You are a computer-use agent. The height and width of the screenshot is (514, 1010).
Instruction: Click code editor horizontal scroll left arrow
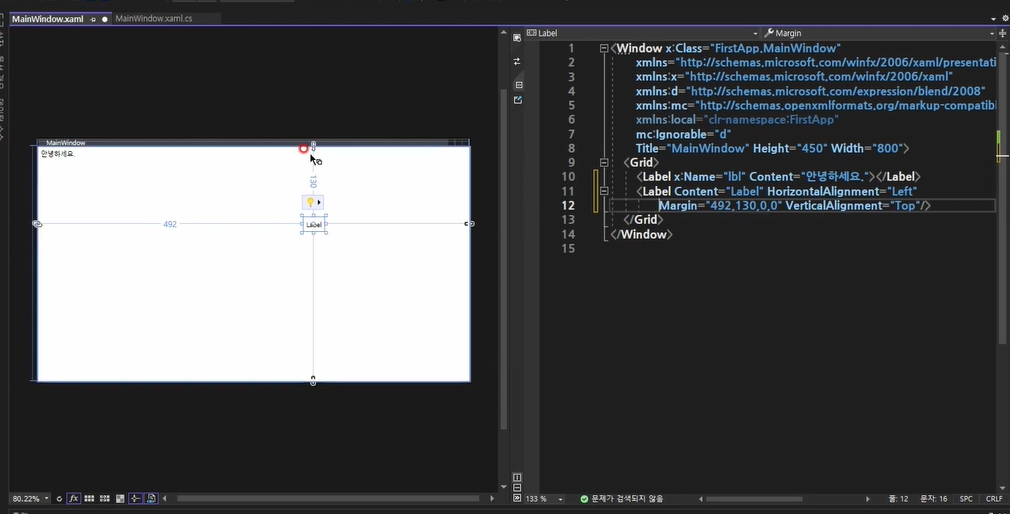coord(700,499)
